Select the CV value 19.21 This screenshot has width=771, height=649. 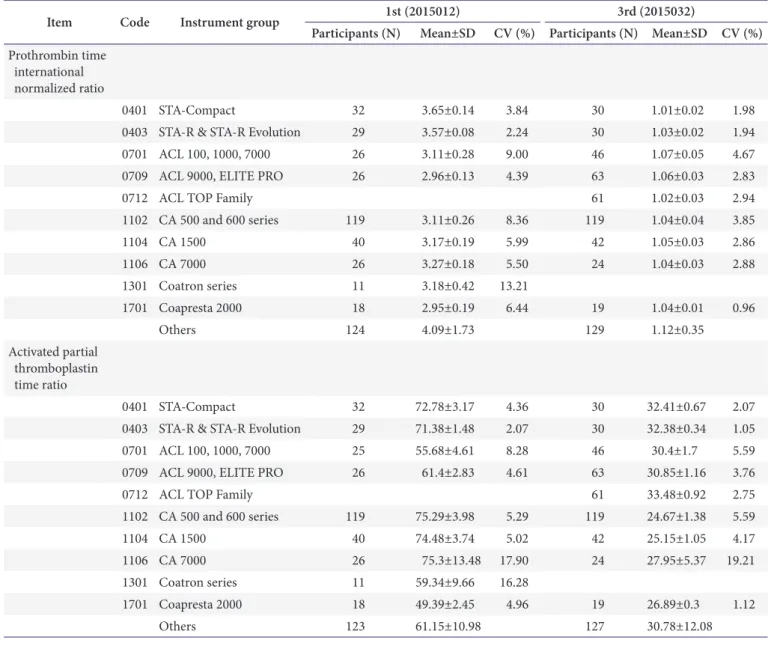click(741, 560)
